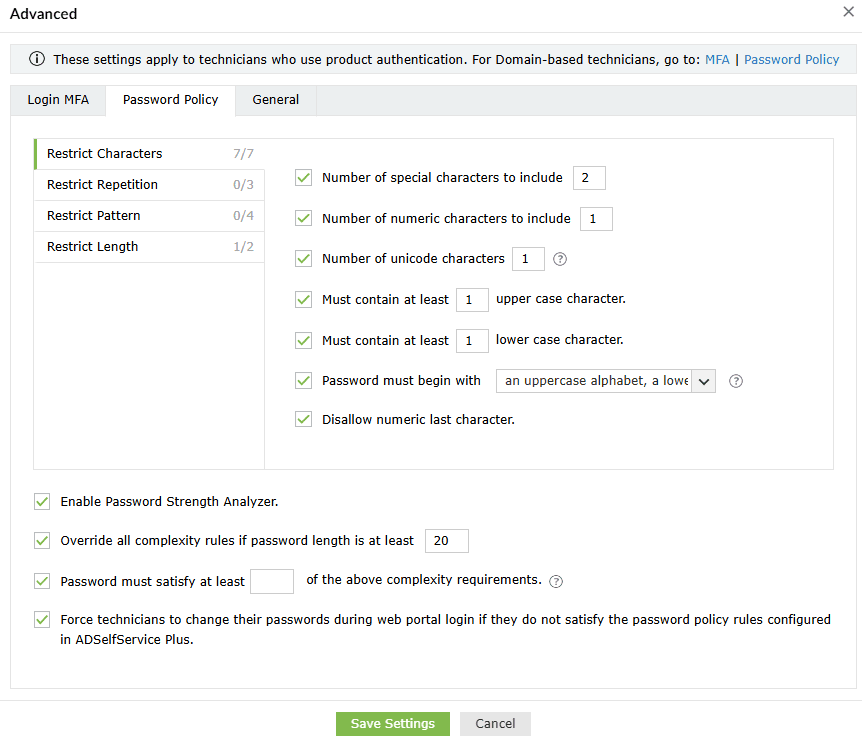Switch to the General tab
Screen dimensions: 862x742
coord(275,100)
